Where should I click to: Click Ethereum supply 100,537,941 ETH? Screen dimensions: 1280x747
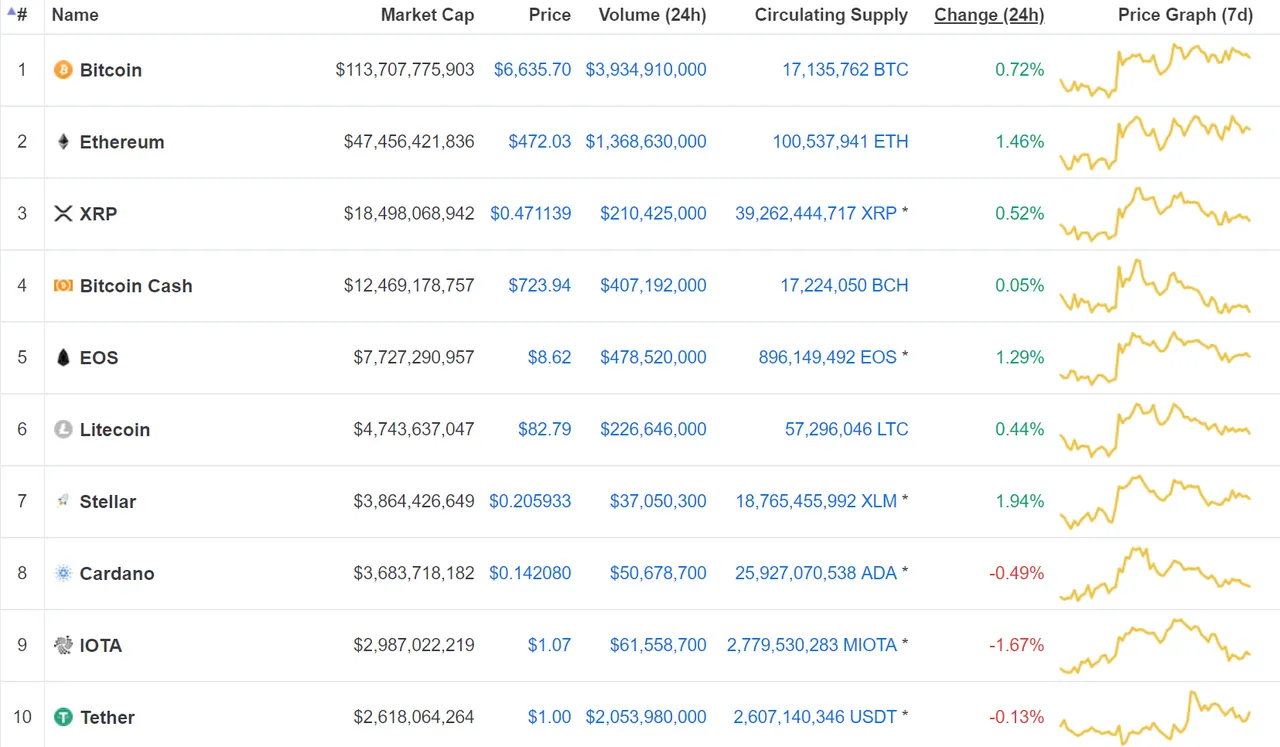click(x=841, y=142)
